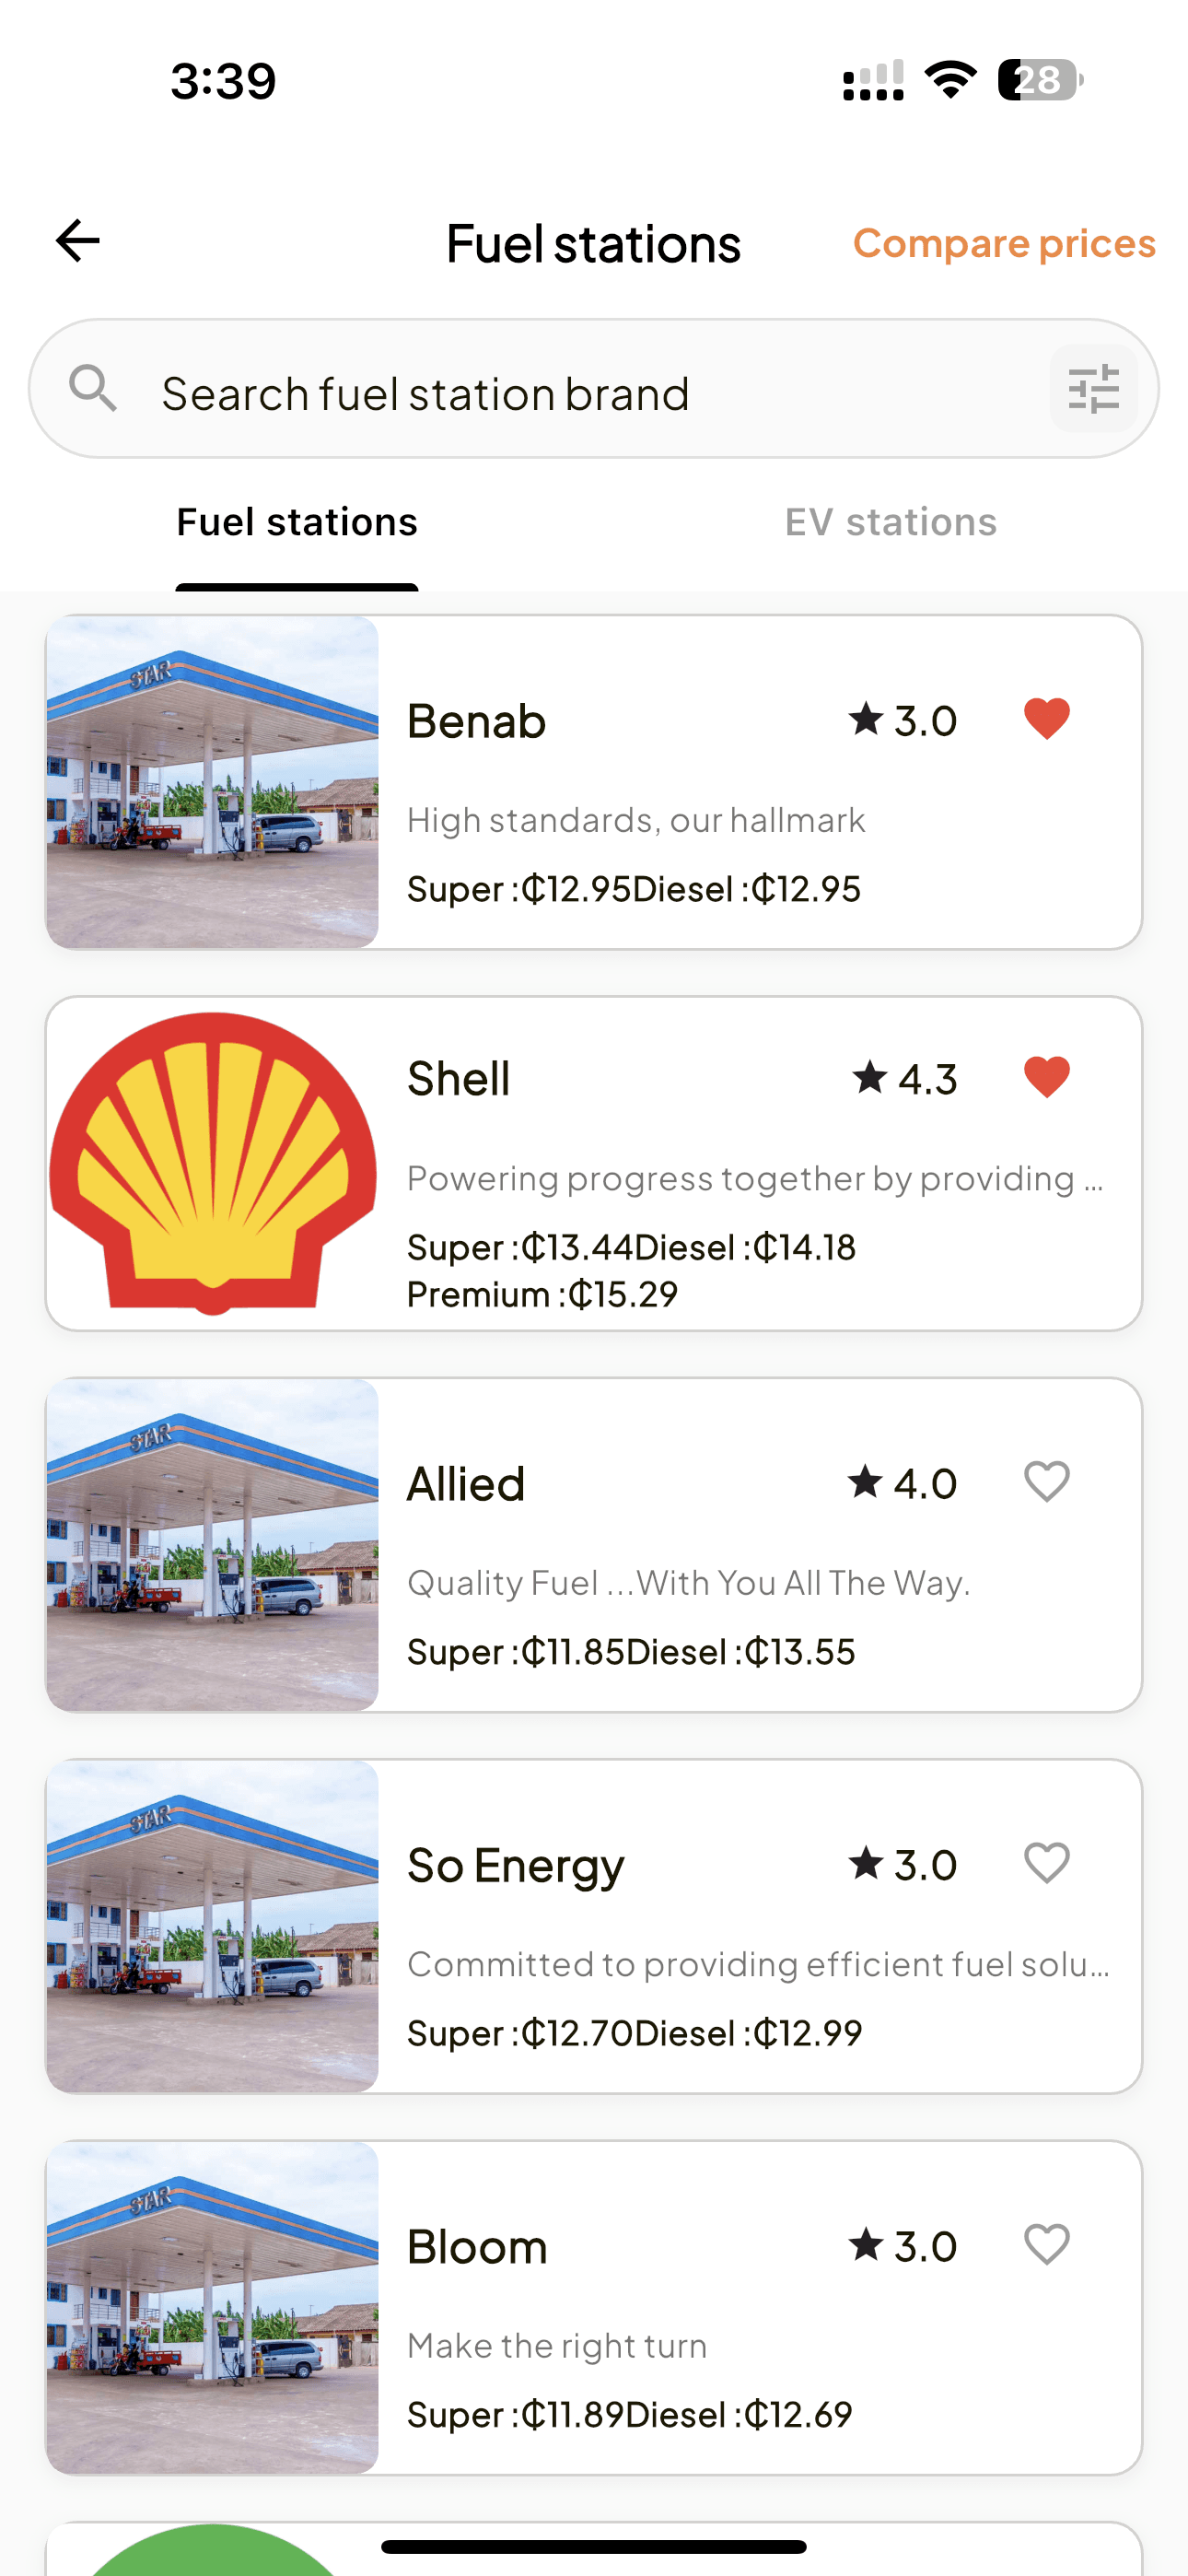Open the Allied station name
Image resolution: width=1188 pixels, height=2576 pixels.
point(466,1484)
